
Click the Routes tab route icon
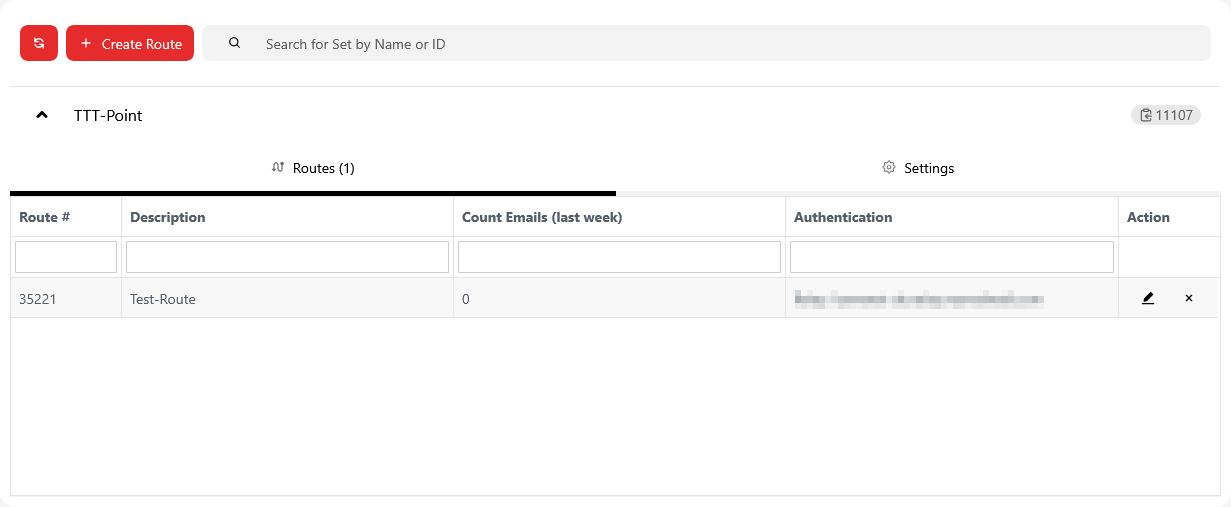click(278, 167)
